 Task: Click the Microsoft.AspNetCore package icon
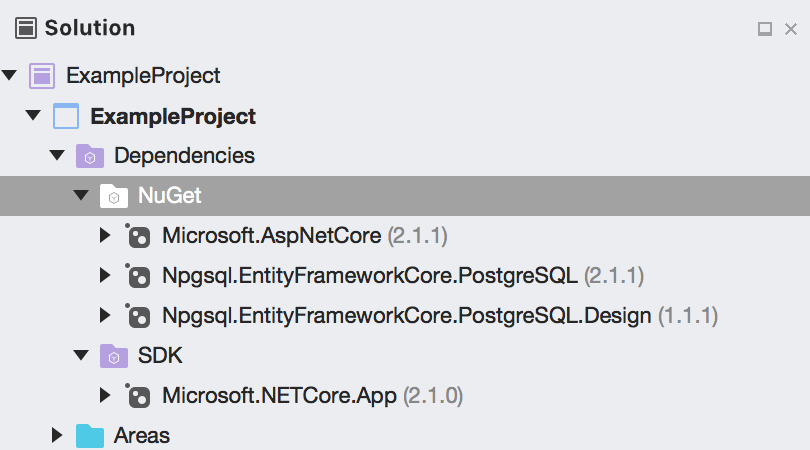point(138,236)
